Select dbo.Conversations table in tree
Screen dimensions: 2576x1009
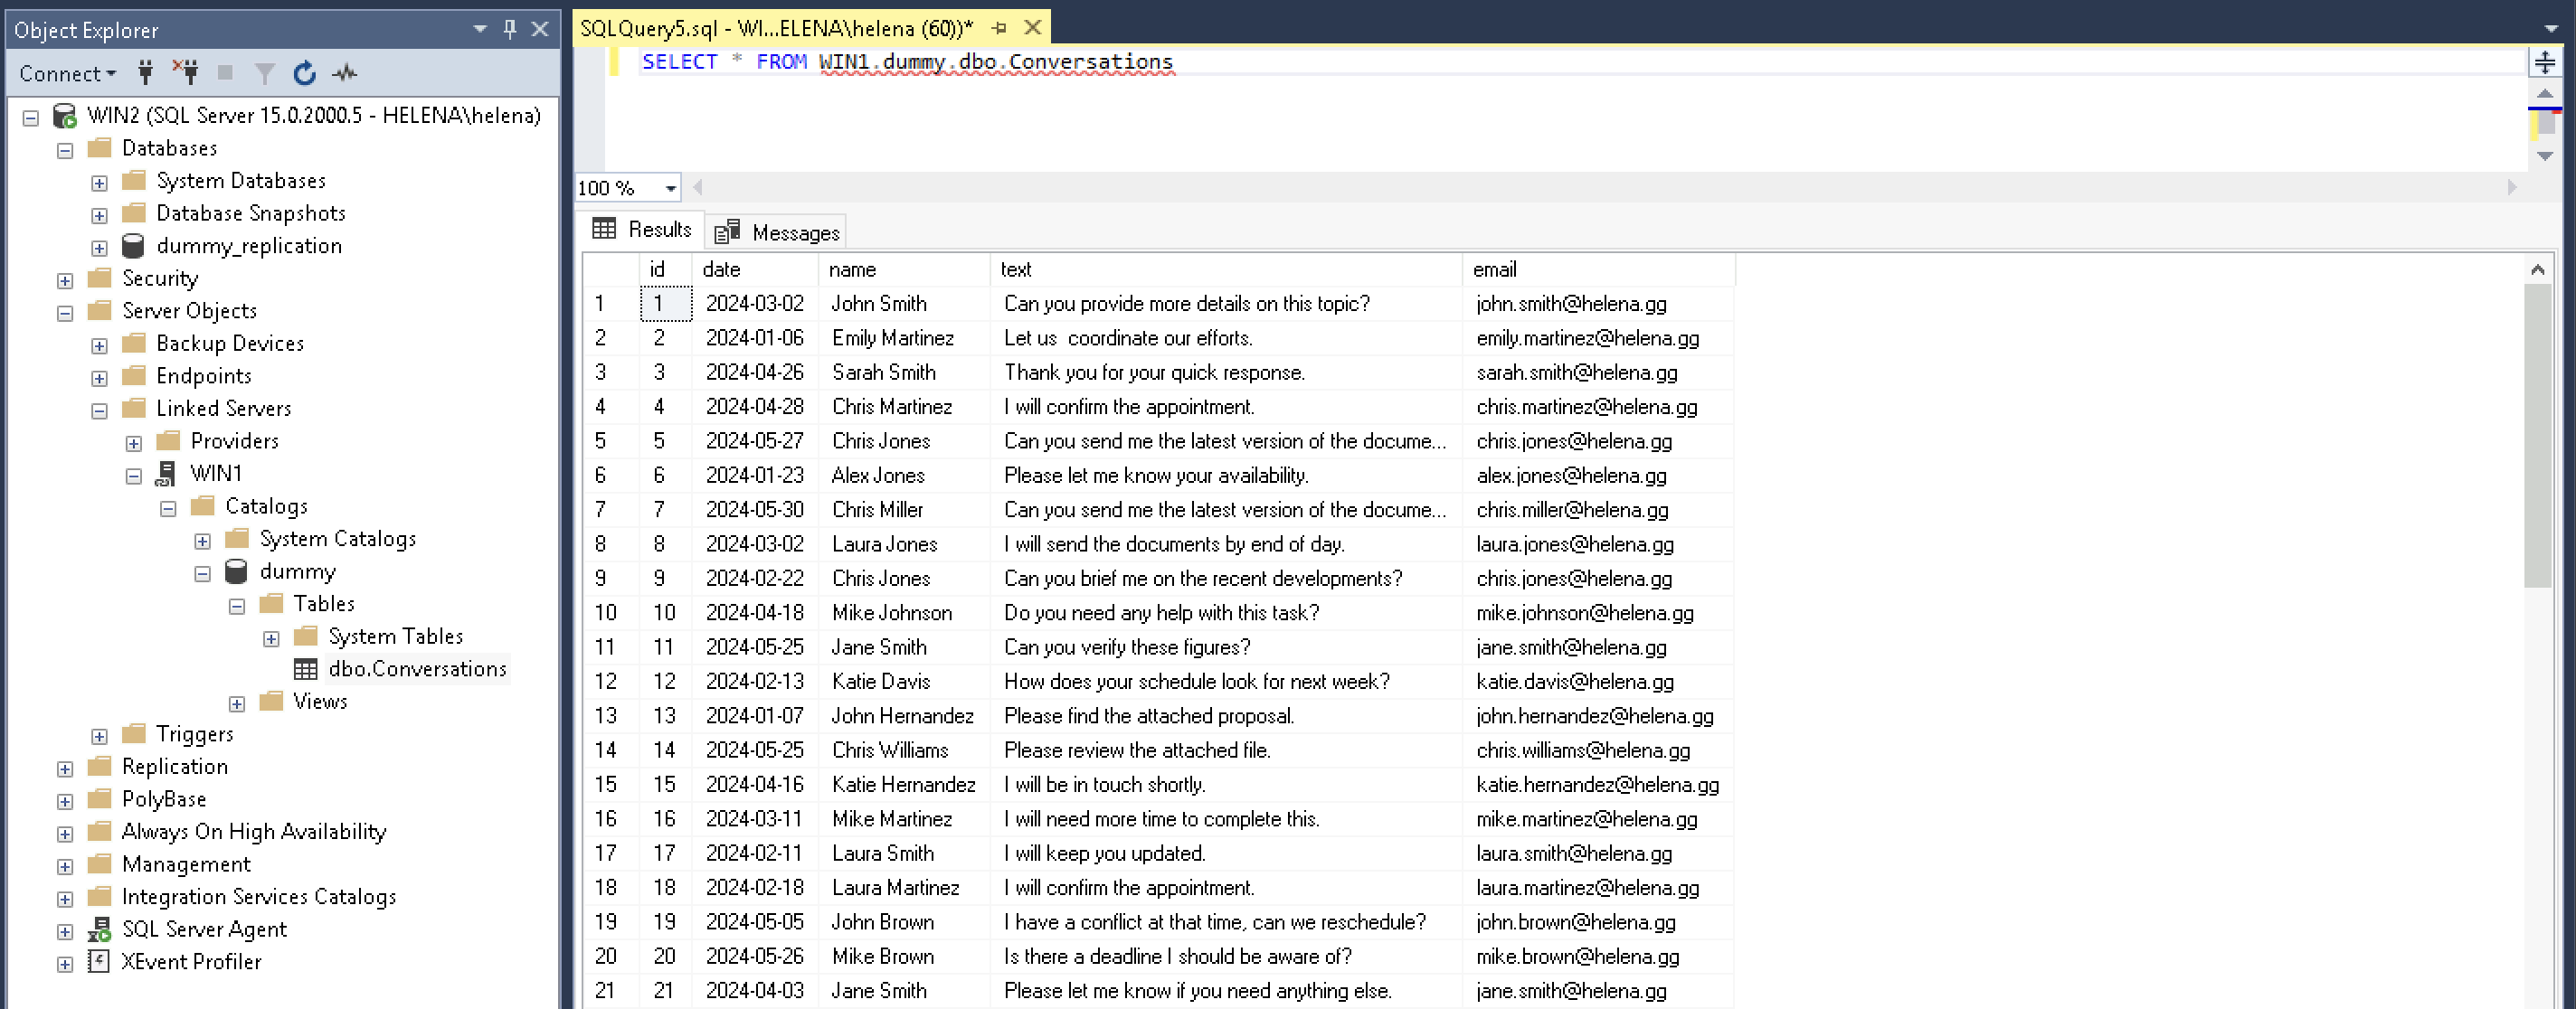[416, 668]
